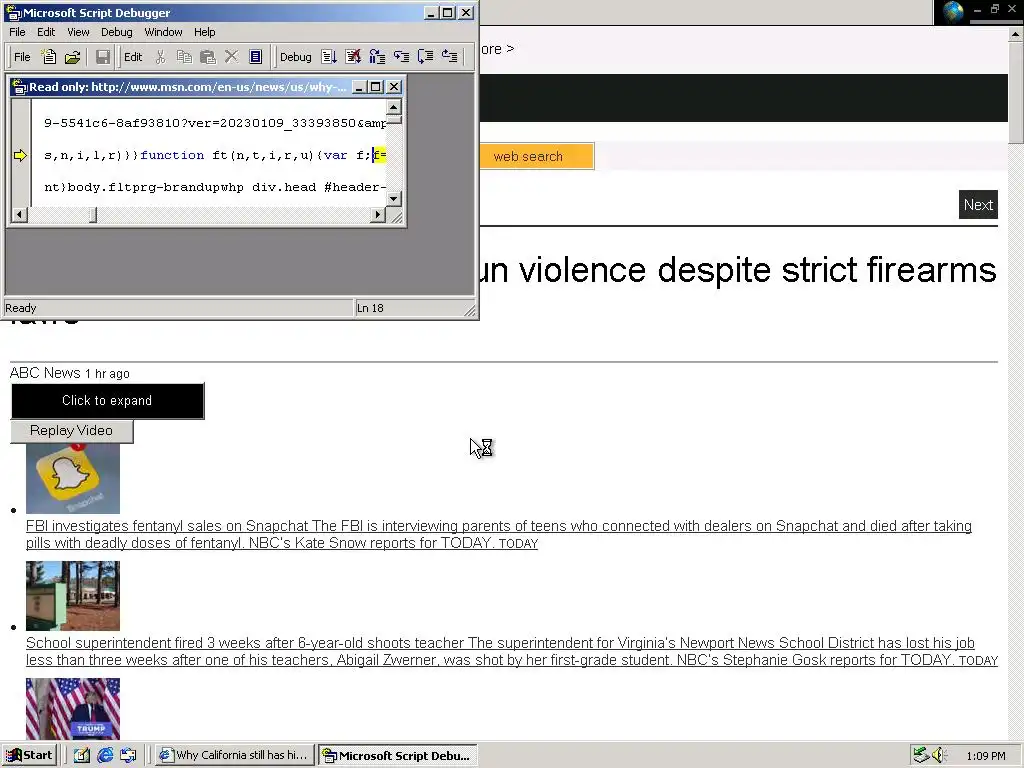Viewport: 1024px width, 768px height.
Task: Click the Start button
Action: point(29,755)
